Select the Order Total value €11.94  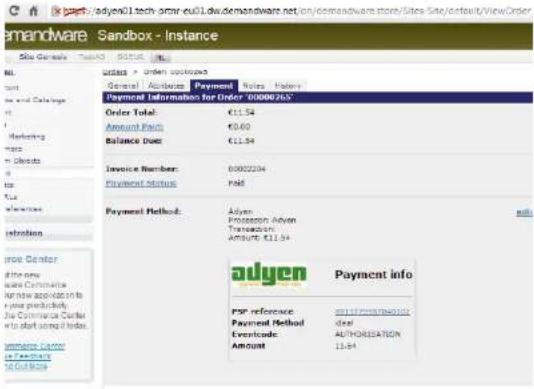(241, 112)
